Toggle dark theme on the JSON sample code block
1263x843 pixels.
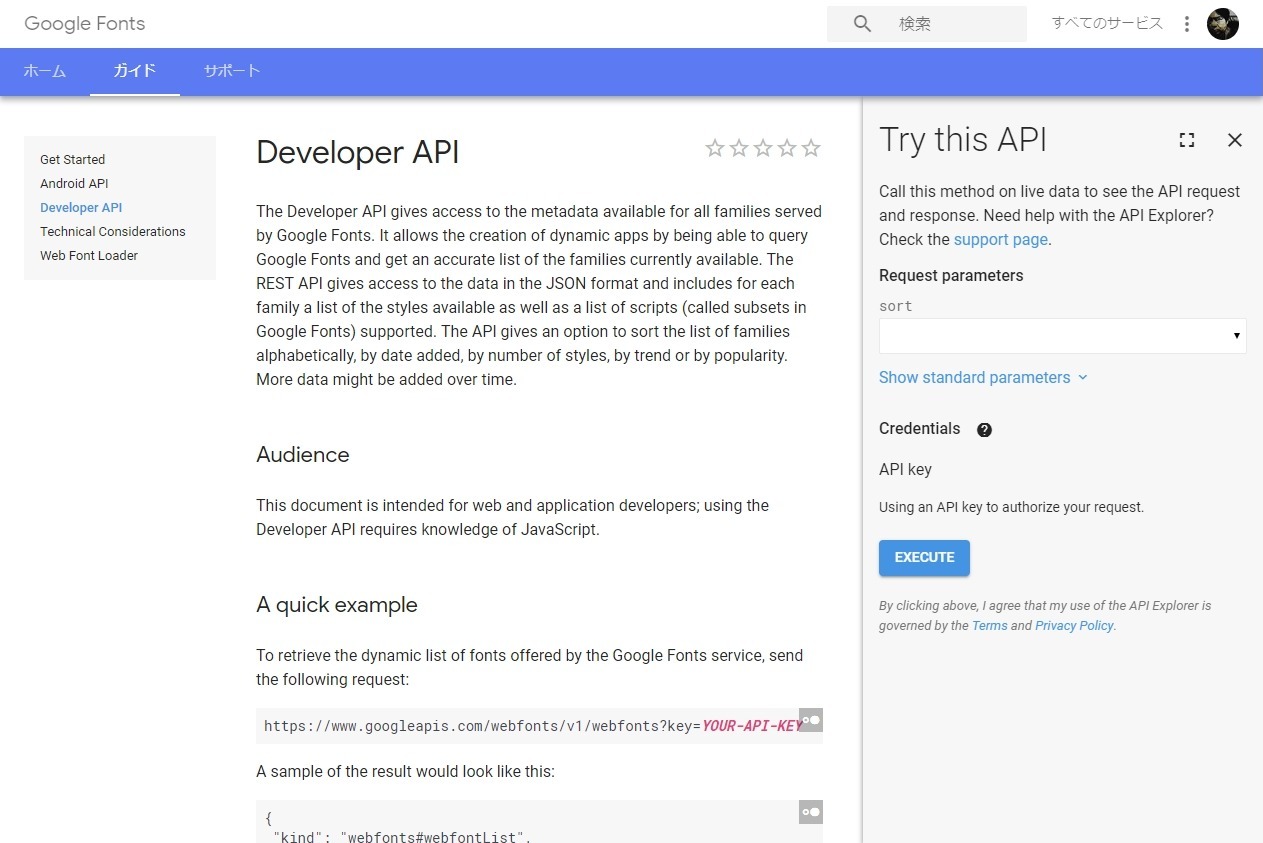pyautogui.click(x=811, y=812)
